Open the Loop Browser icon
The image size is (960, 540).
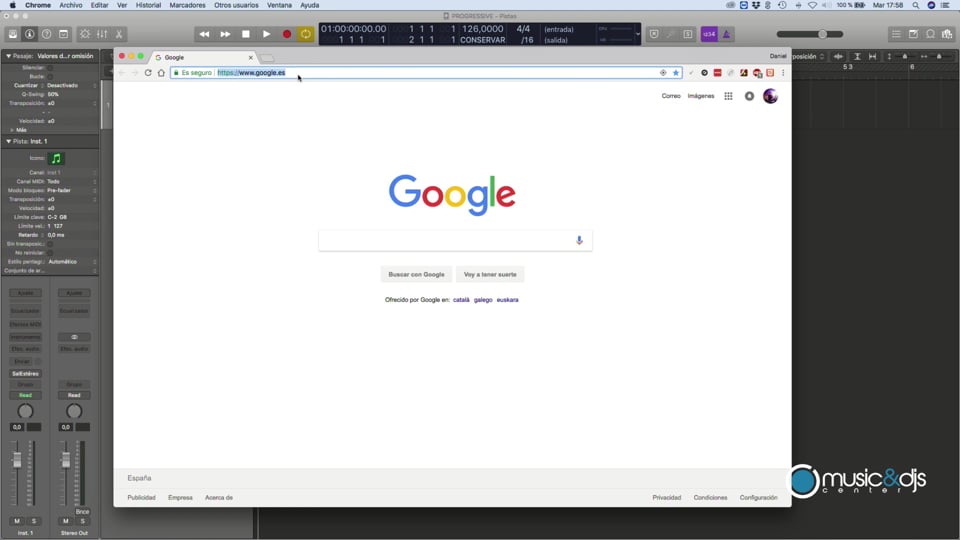click(931, 34)
